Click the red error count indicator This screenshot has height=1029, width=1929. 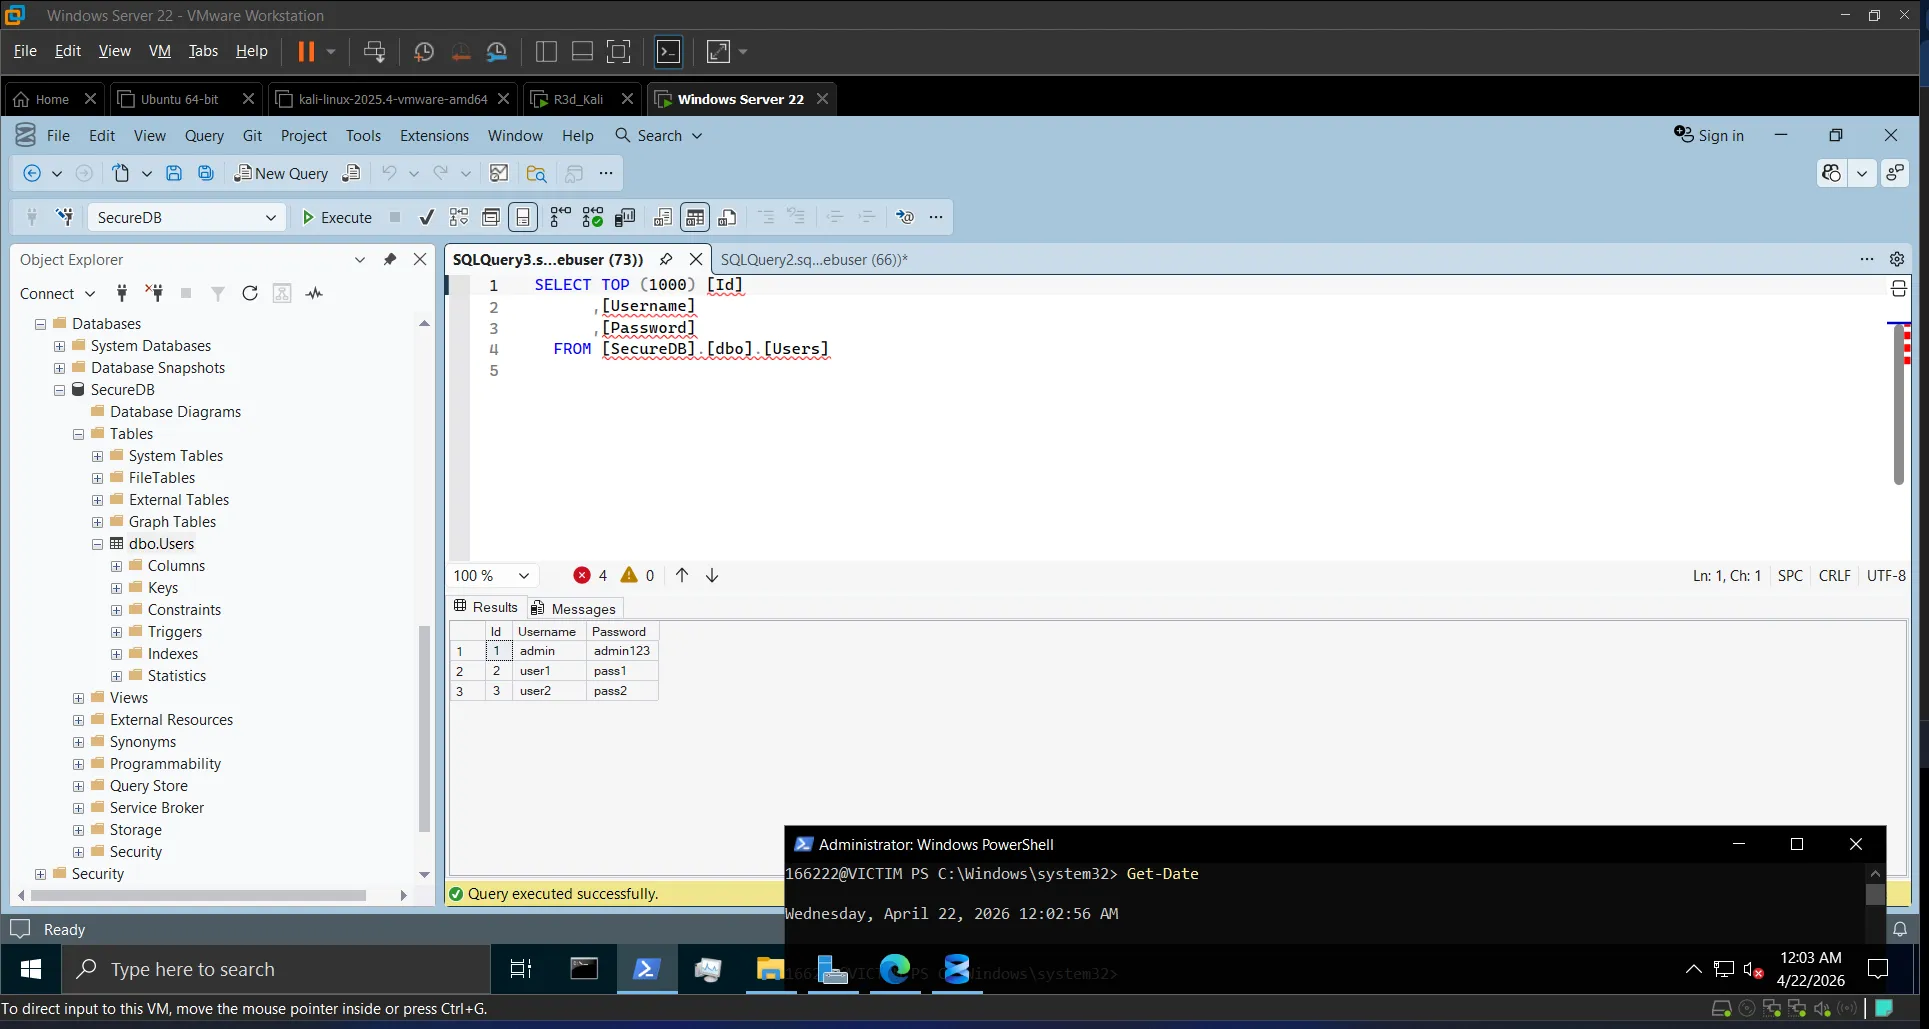590,575
